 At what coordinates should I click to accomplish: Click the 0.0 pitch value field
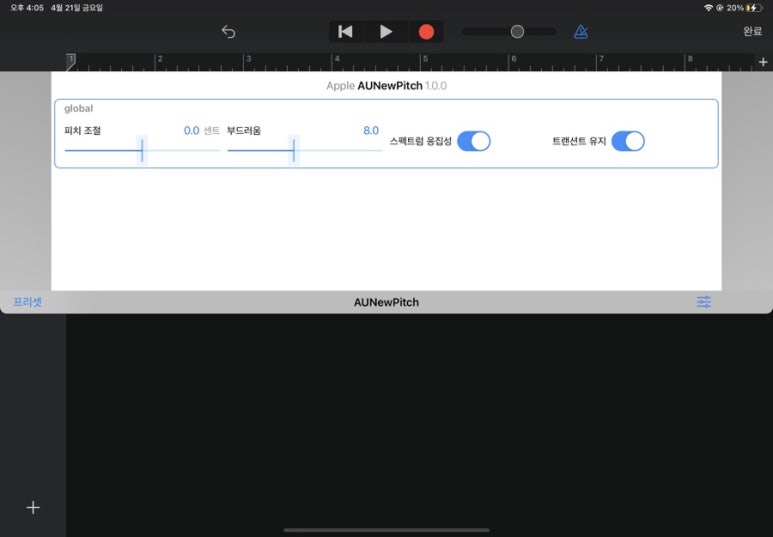191,131
